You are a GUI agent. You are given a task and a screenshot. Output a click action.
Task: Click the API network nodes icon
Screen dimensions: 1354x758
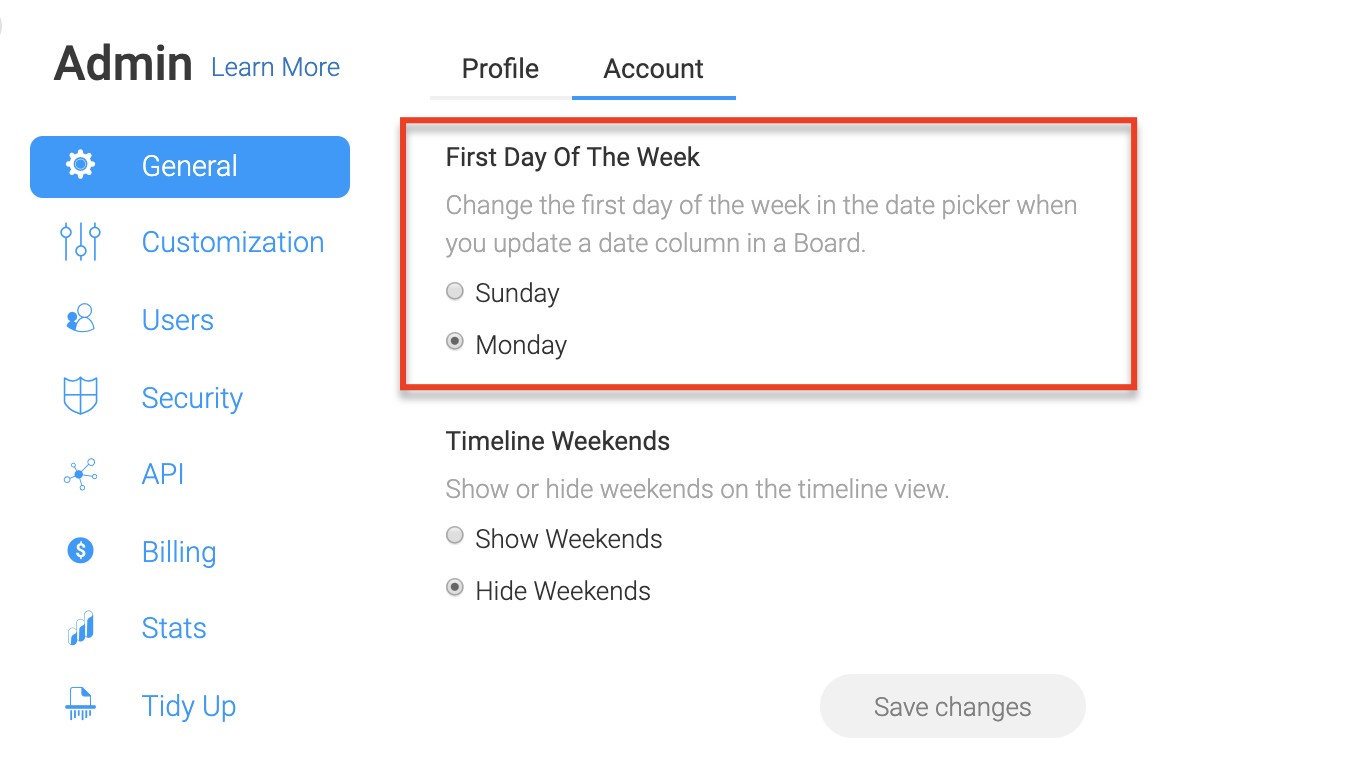[80, 474]
